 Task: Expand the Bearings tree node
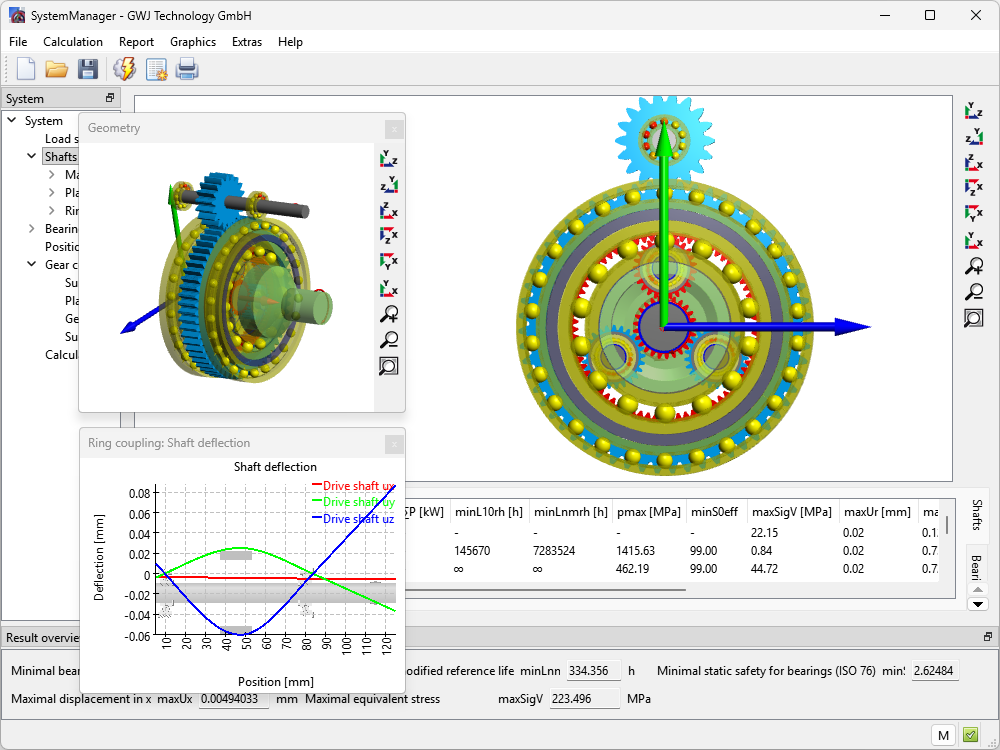[32, 229]
